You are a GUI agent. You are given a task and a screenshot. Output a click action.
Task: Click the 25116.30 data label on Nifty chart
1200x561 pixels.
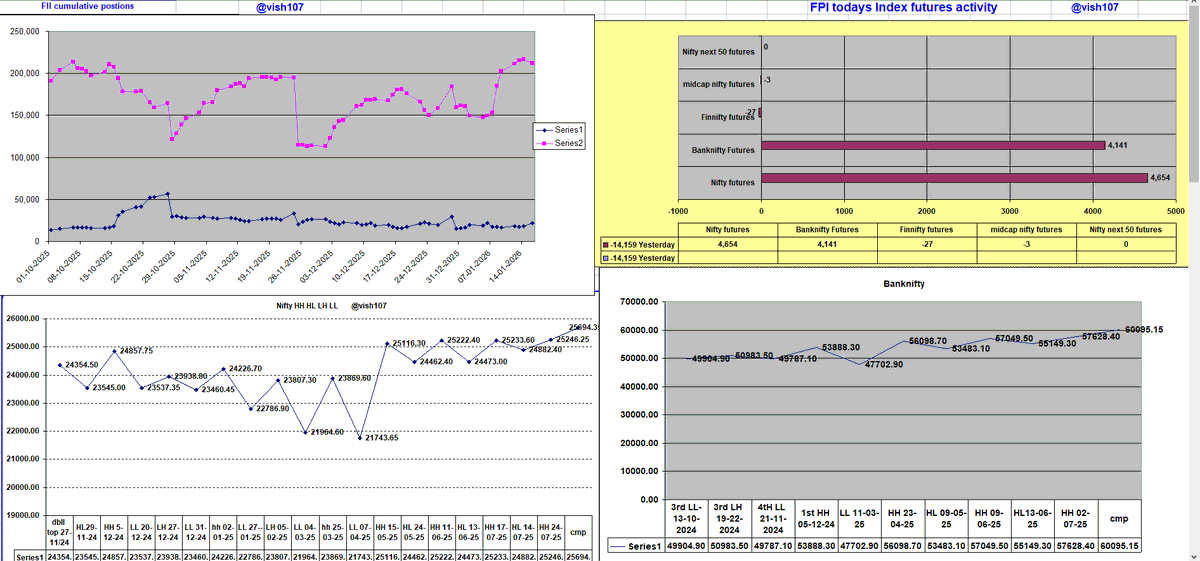pyautogui.click(x=410, y=343)
